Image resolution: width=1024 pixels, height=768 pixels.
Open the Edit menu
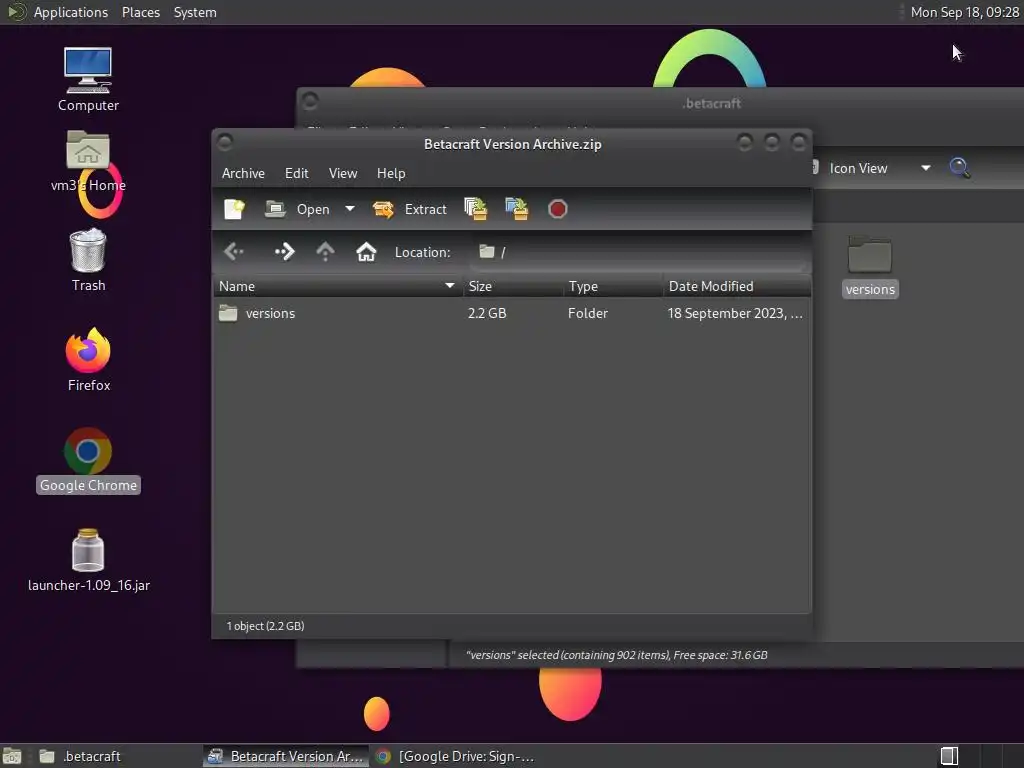pos(296,173)
